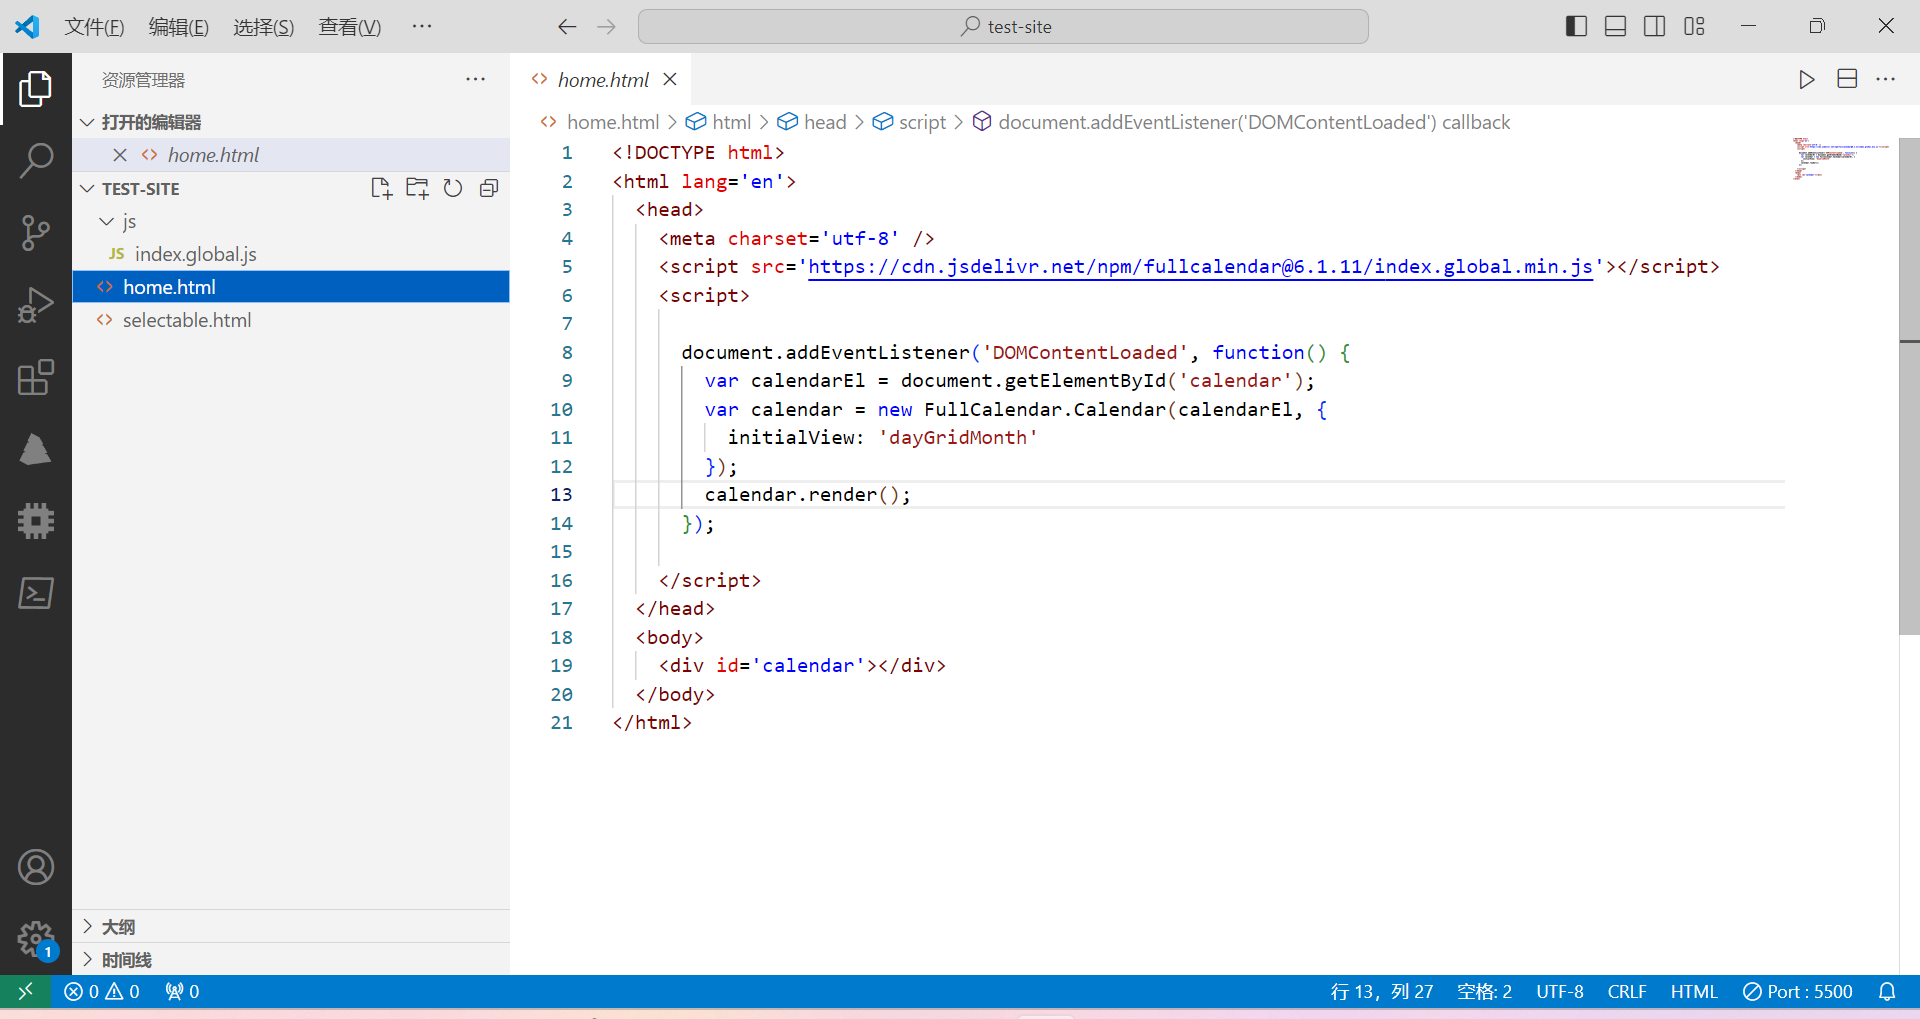Open the Extensions view
Image resolution: width=1920 pixels, height=1019 pixels.
point(36,377)
